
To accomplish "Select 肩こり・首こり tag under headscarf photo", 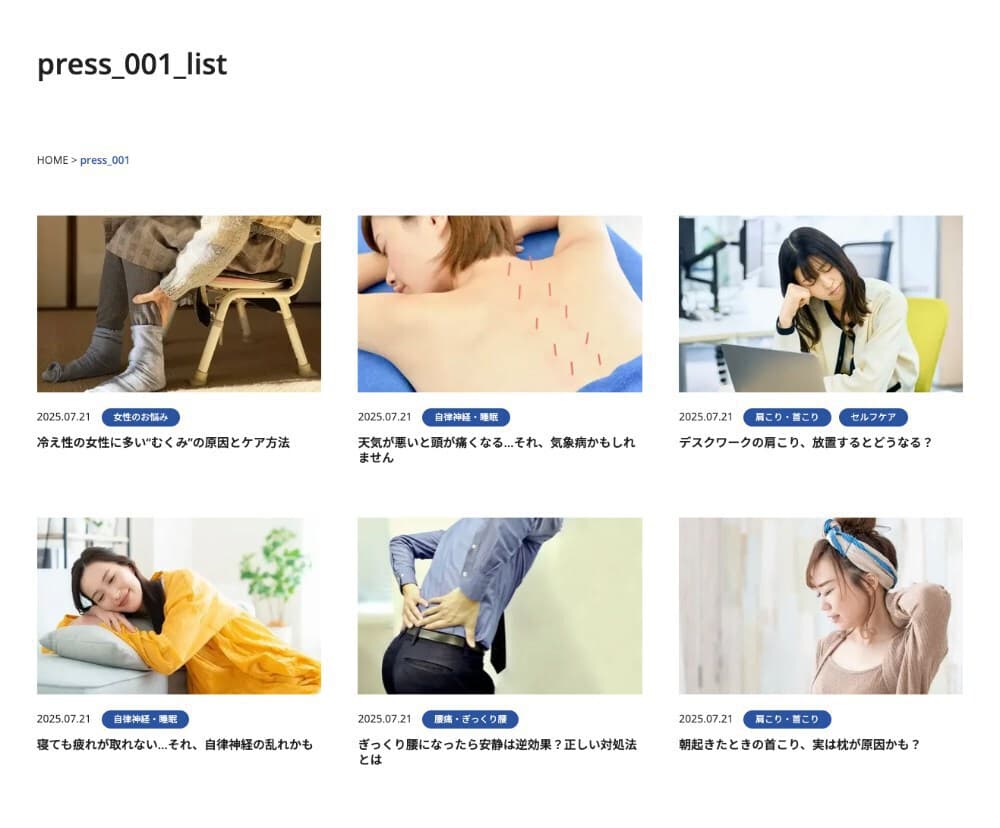I will click(x=786, y=719).
